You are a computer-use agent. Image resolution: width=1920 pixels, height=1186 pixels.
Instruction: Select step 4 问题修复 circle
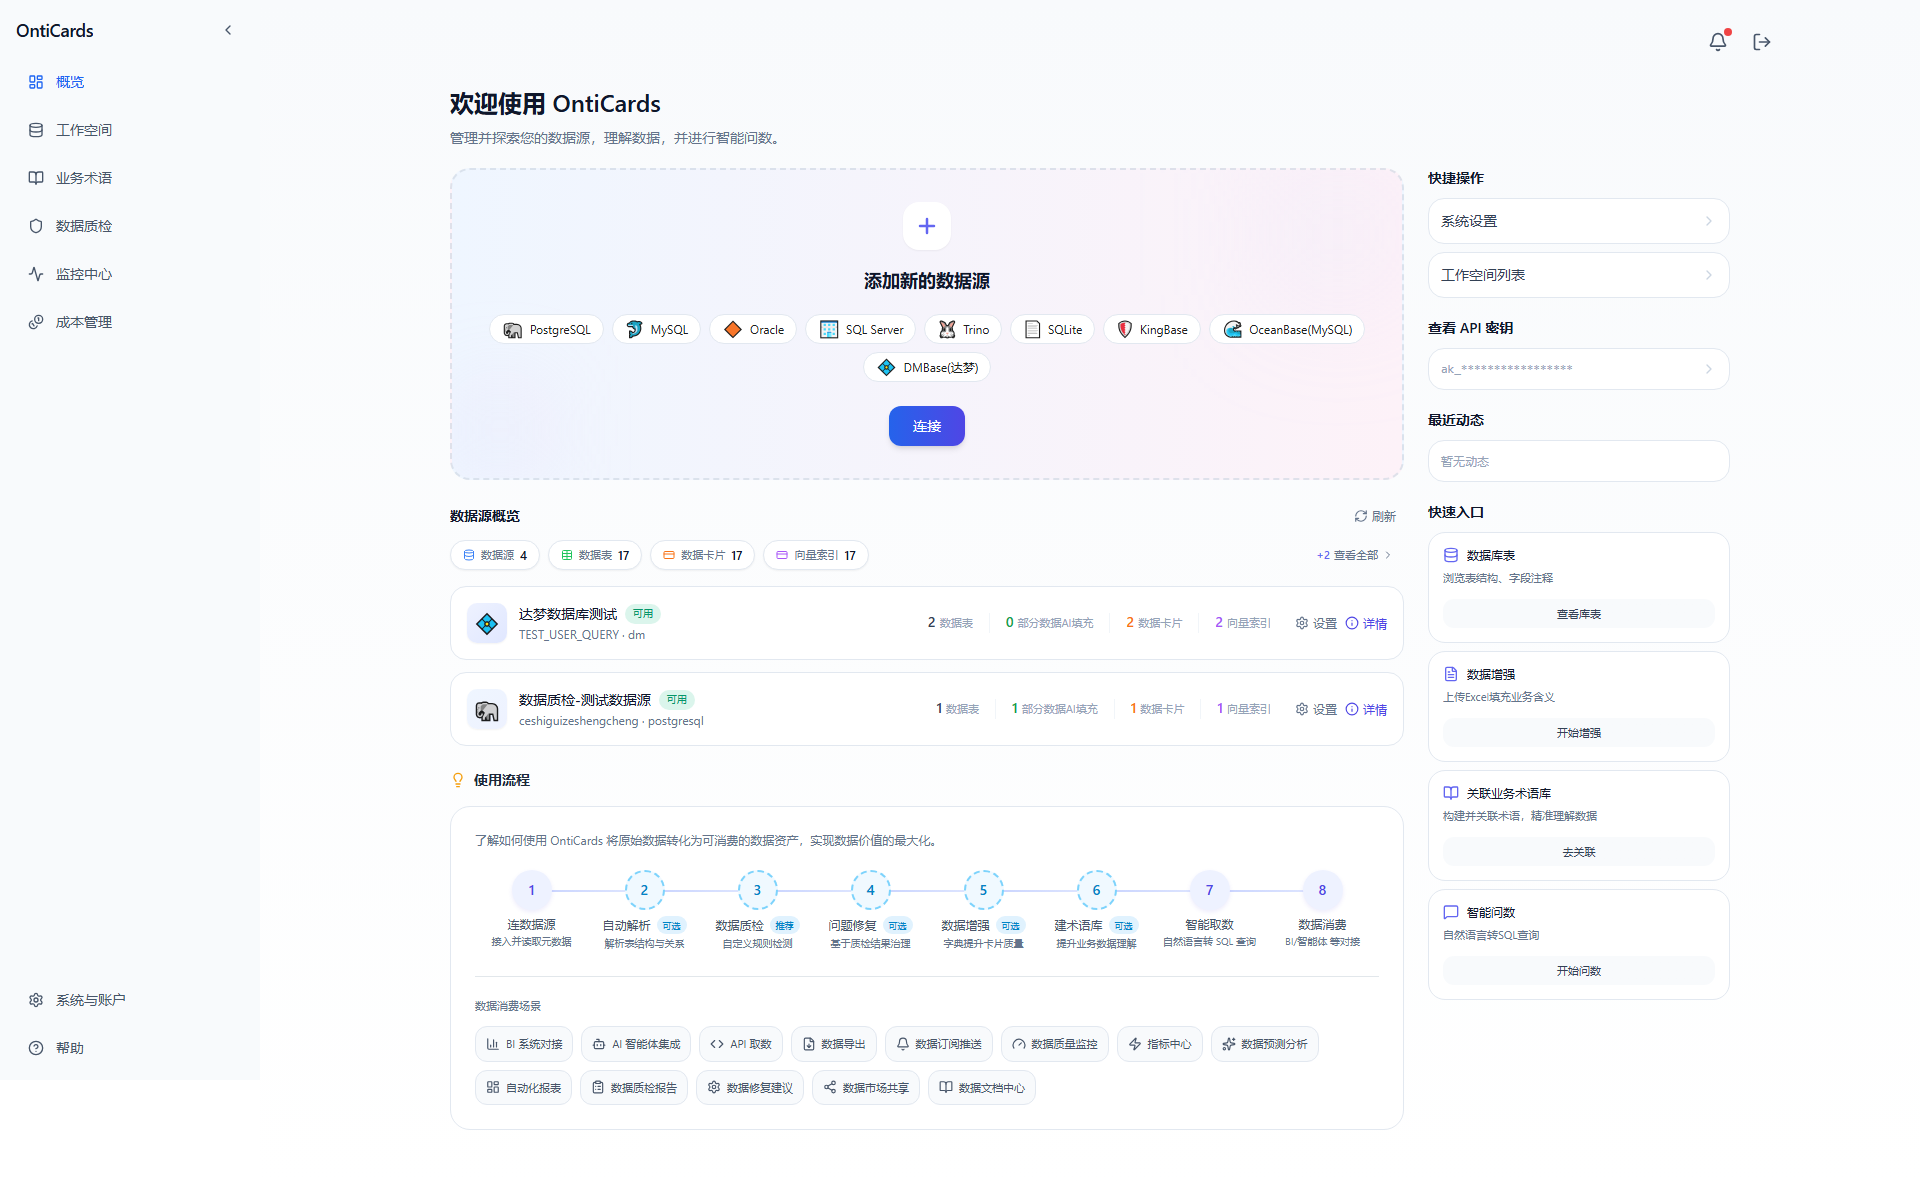click(x=870, y=890)
